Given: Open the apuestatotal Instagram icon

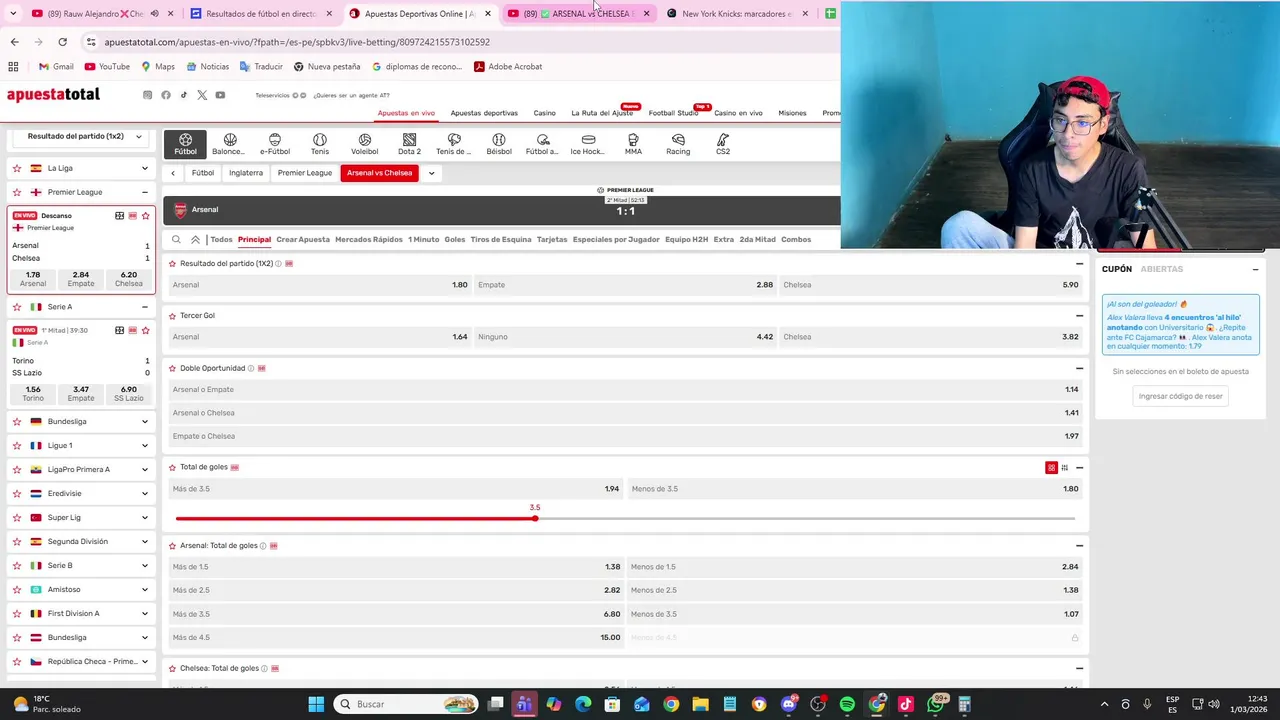Looking at the screenshot, I should (147, 95).
